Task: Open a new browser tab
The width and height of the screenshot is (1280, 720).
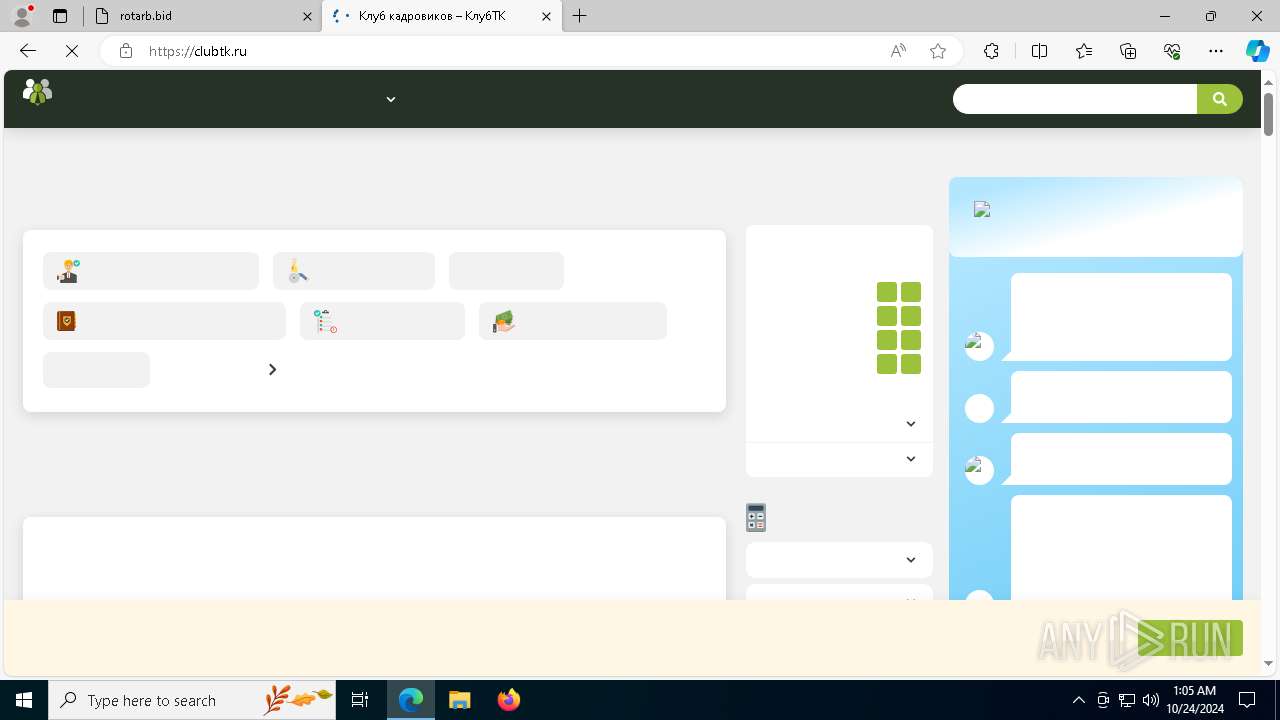Action: (580, 16)
